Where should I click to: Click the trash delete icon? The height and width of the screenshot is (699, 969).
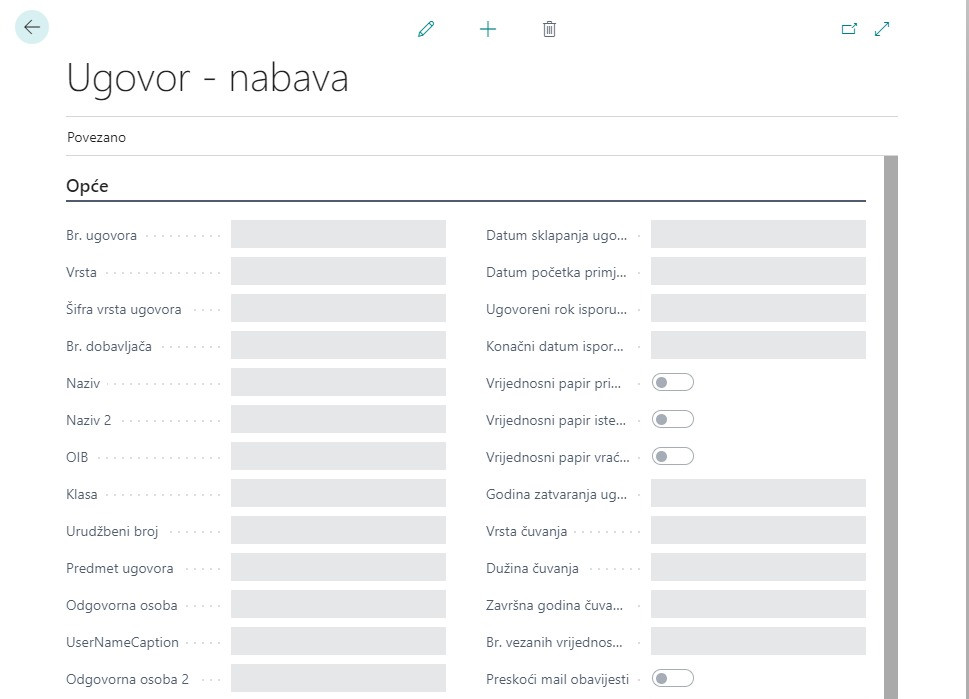click(549, 29)
